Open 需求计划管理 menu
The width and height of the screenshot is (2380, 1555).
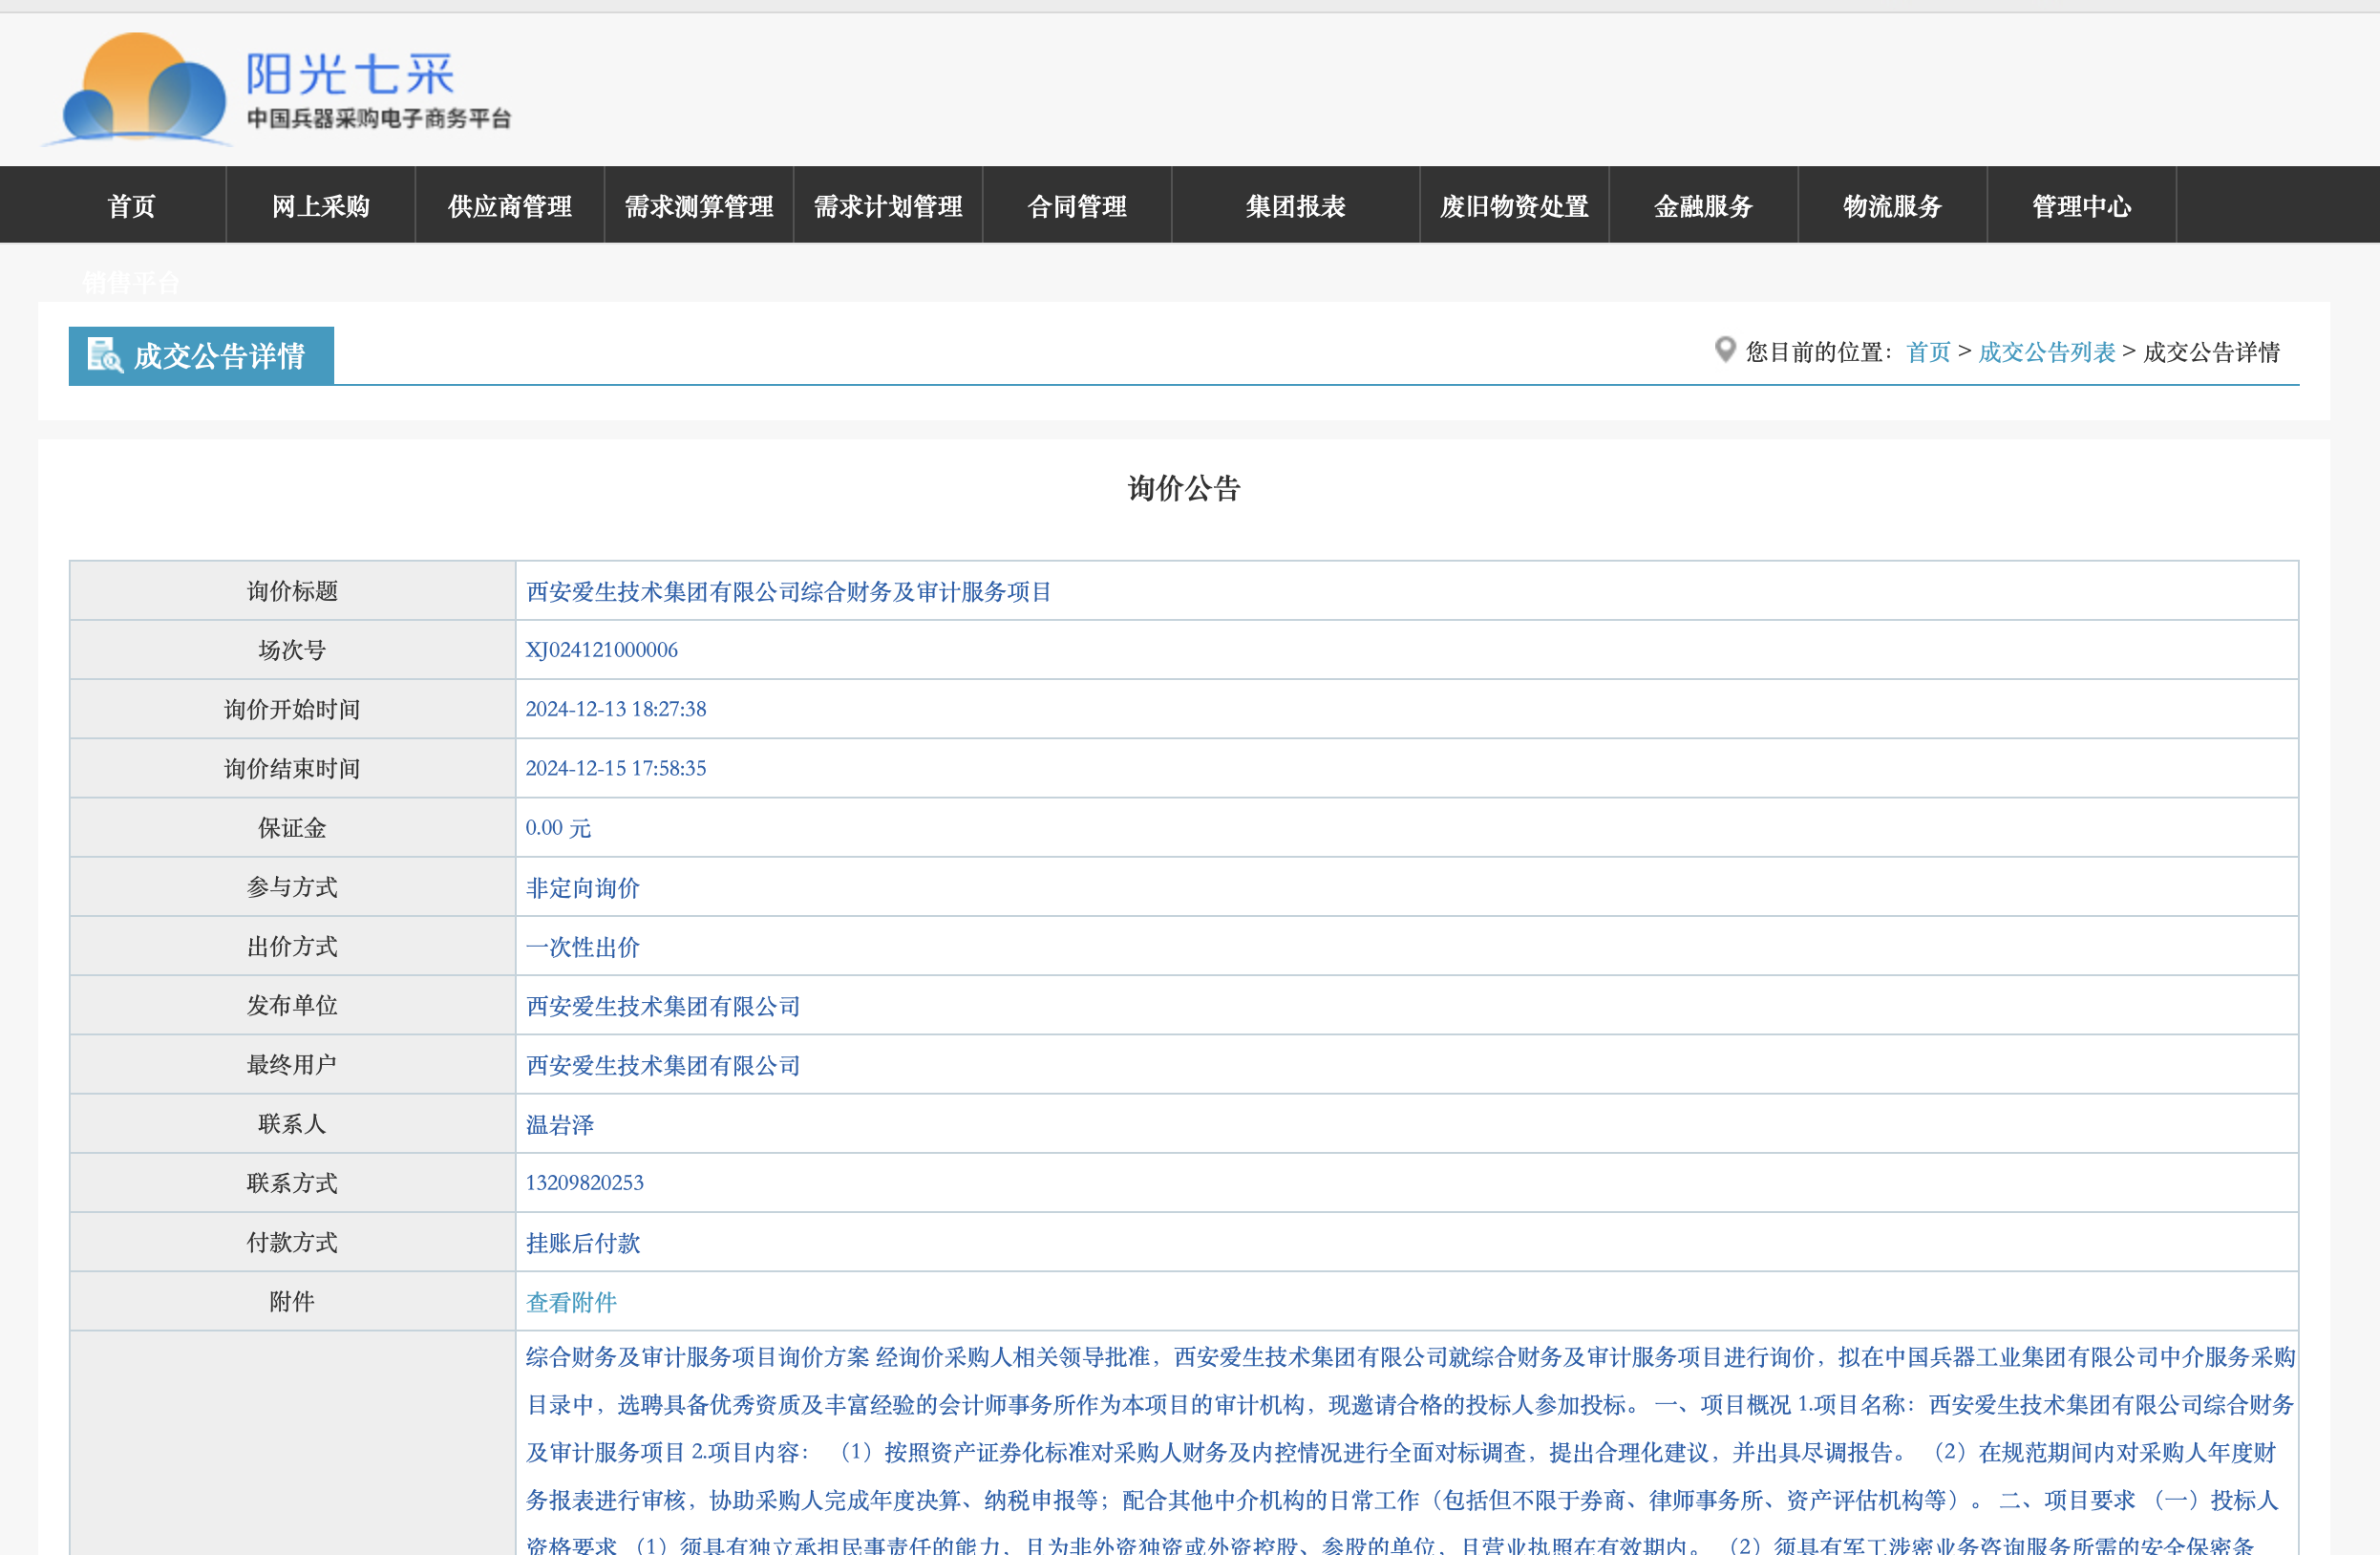point(887,206)
